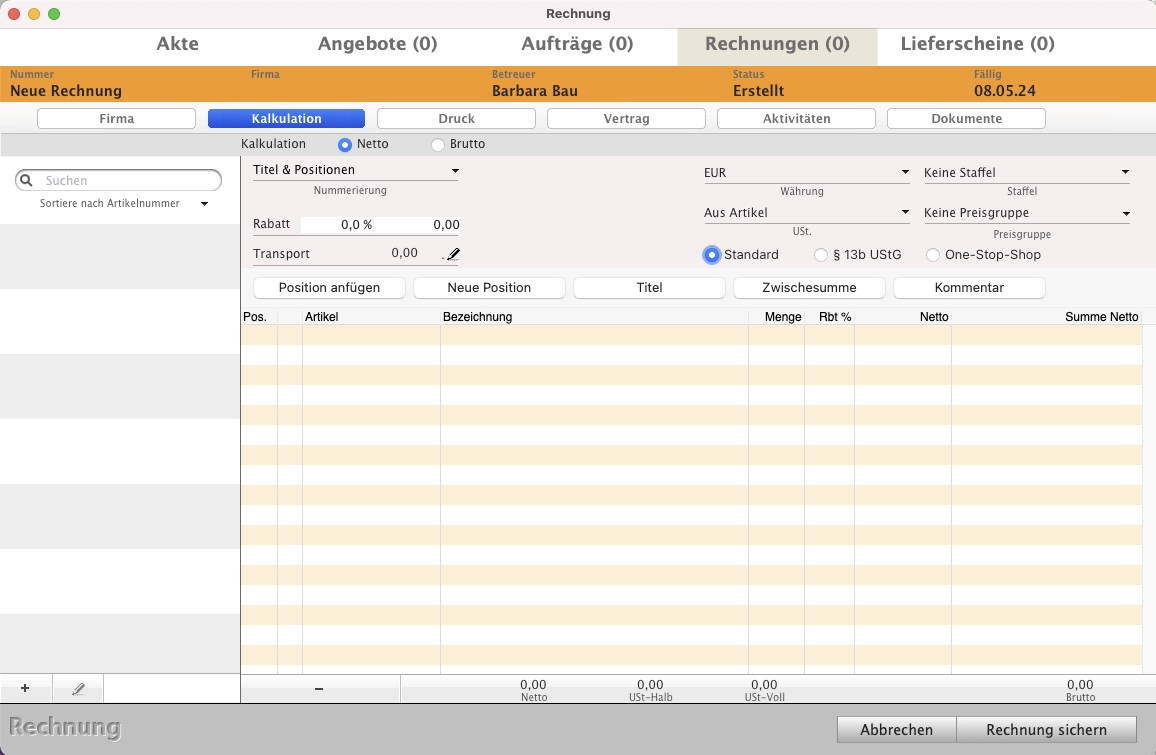Image resolution: width=1156 pixels, height=755 pixels.
Task: Click the Rechnung sichern button
Action: pos(1046,730)
